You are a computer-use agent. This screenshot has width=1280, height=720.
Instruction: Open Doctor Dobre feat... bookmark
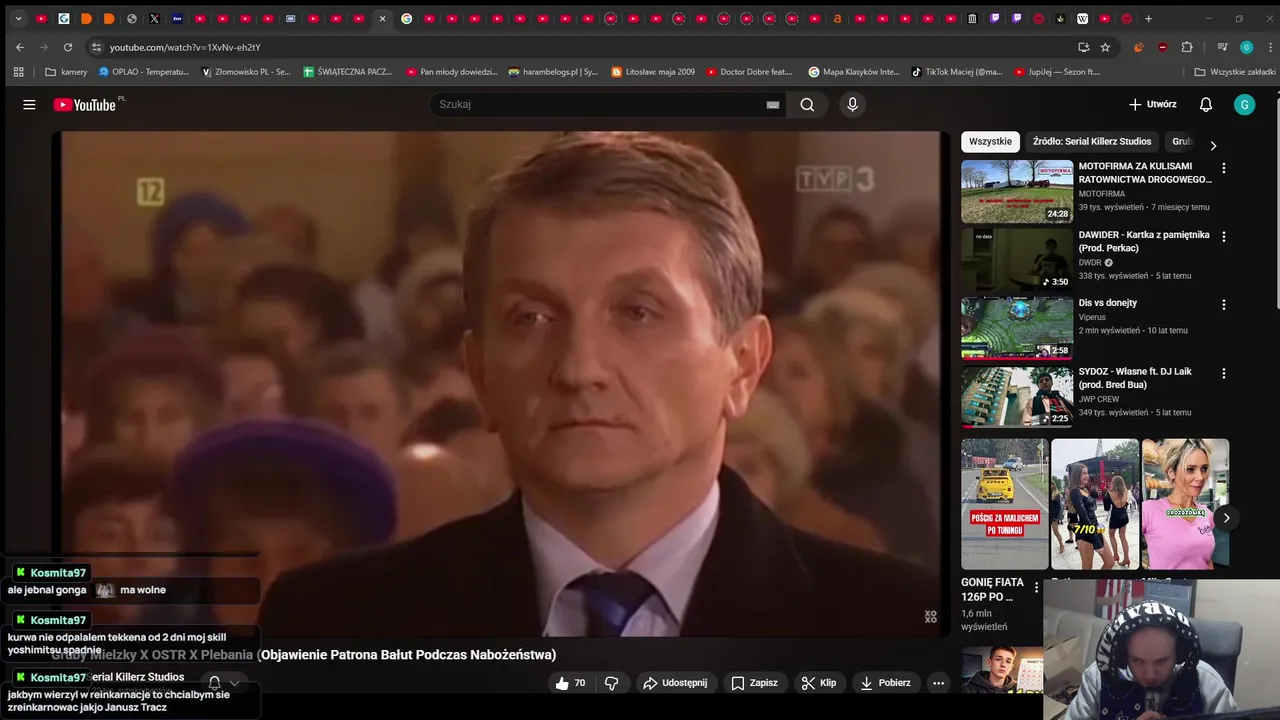(x=749, y=72)
